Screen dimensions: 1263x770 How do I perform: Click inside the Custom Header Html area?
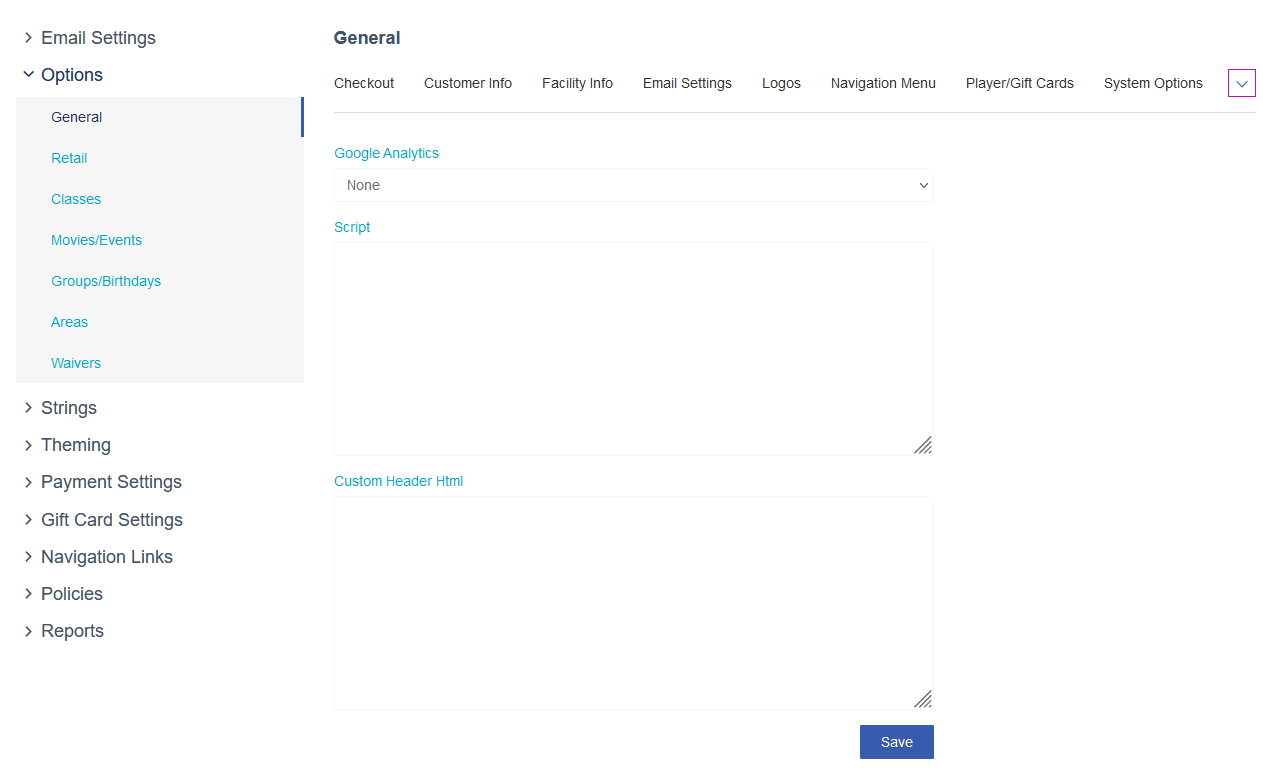pyautogui.click(x=634, y=603)
